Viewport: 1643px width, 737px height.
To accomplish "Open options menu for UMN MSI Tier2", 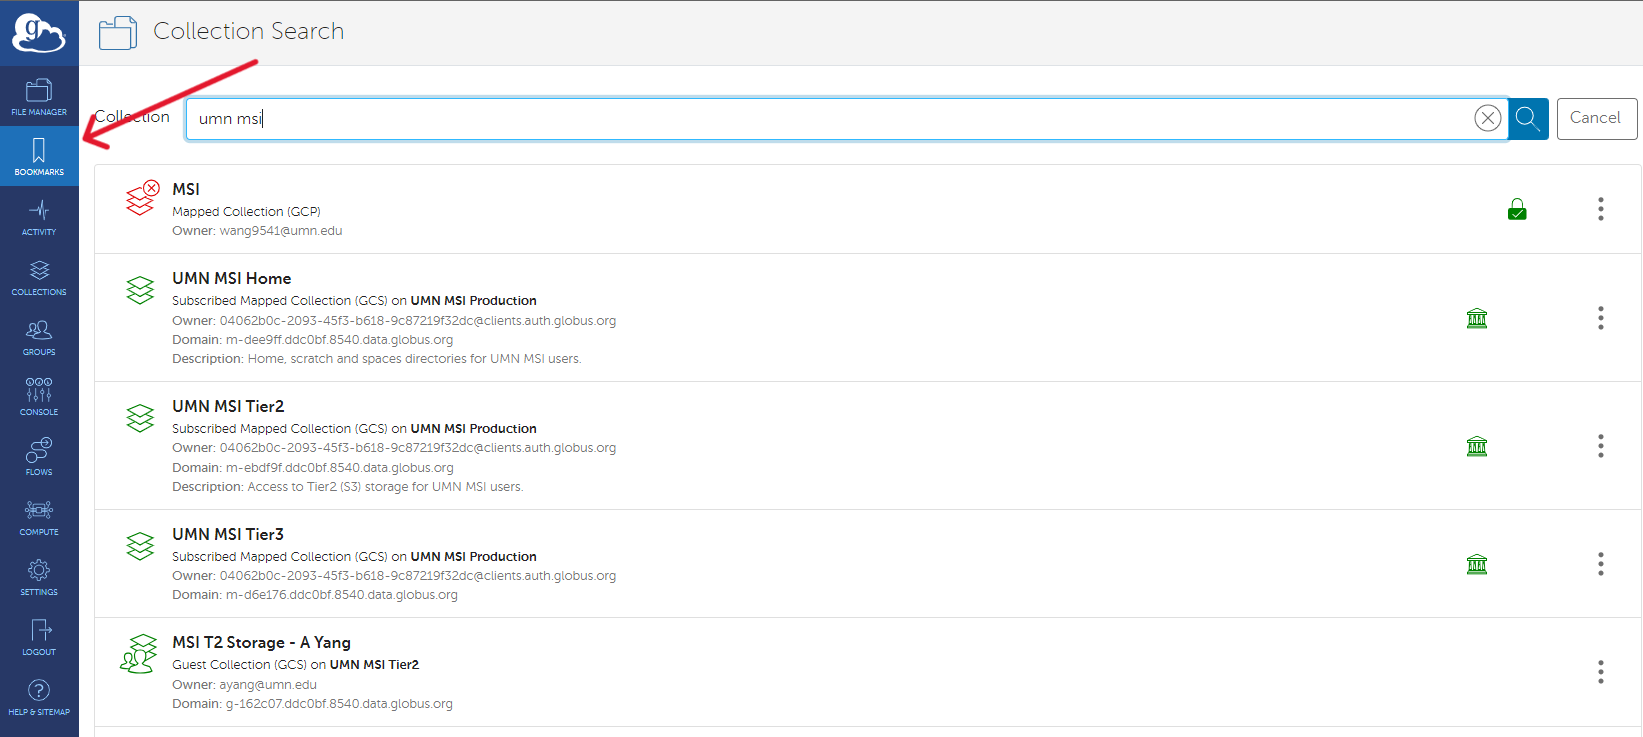I will coord(1601,445).
